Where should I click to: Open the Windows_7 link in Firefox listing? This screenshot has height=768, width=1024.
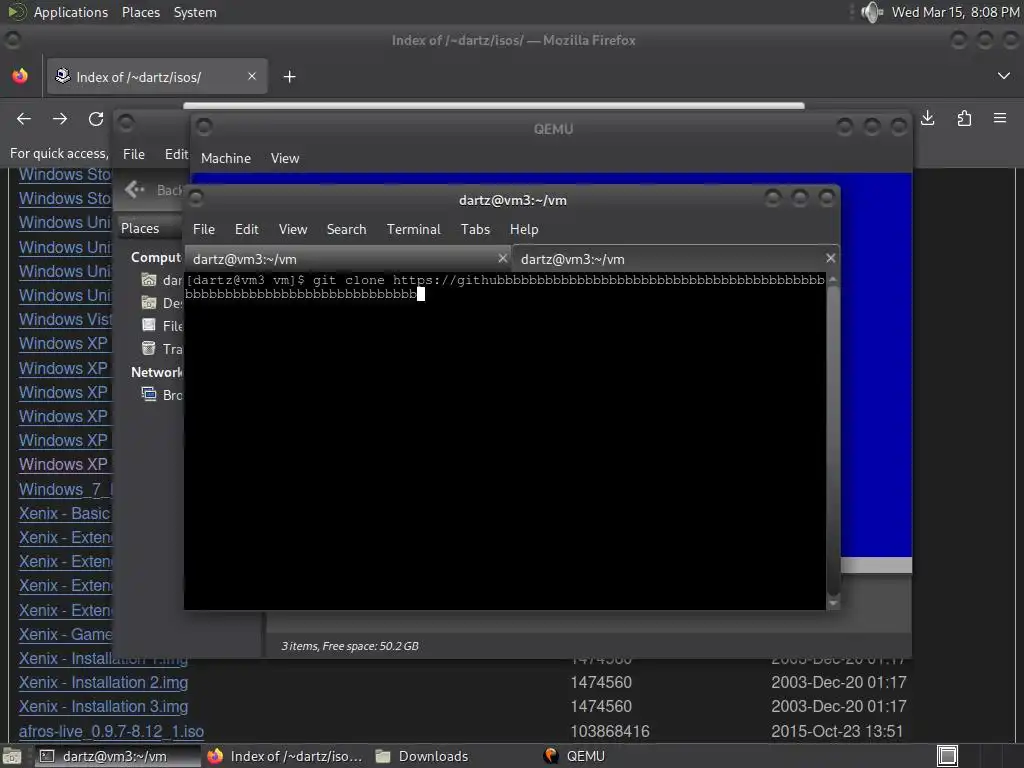pos(65,489)
